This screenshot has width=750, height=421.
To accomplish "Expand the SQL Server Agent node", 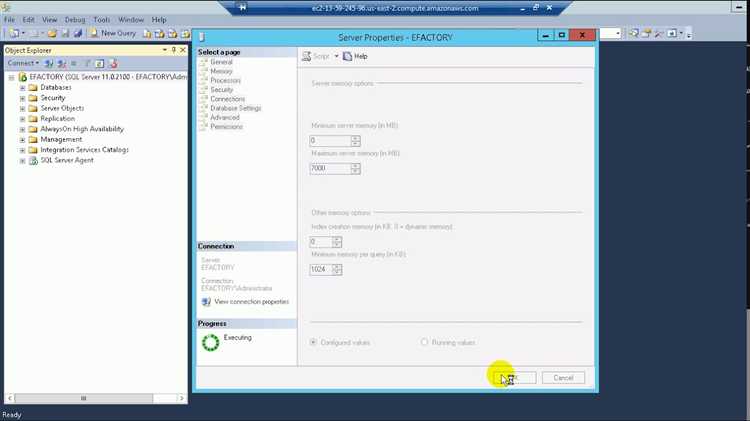I will point(22,161).
